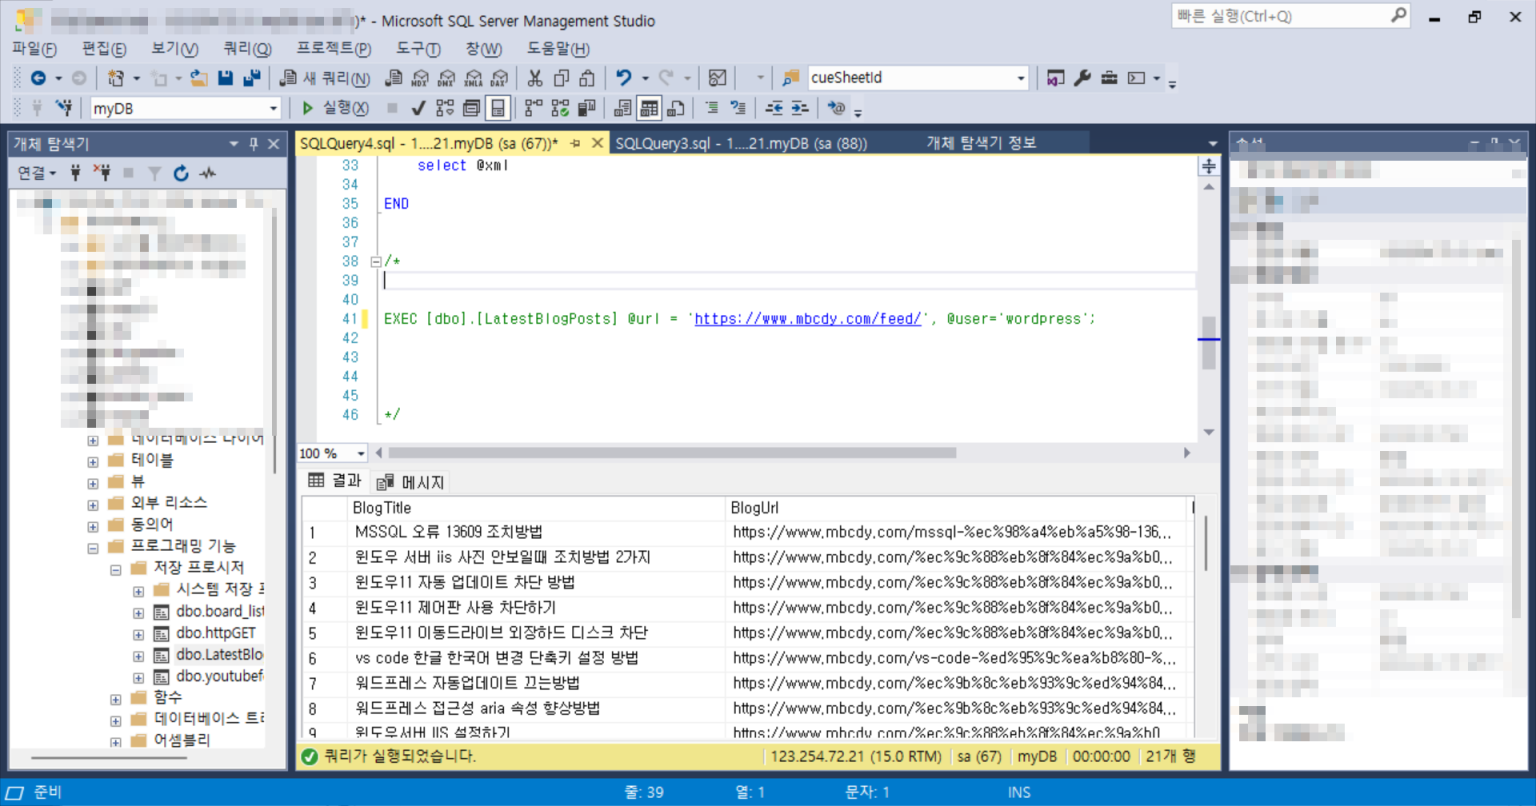1536x806 pixels.
Task: Click the Cut scissors icon
Action: point(535,77)
